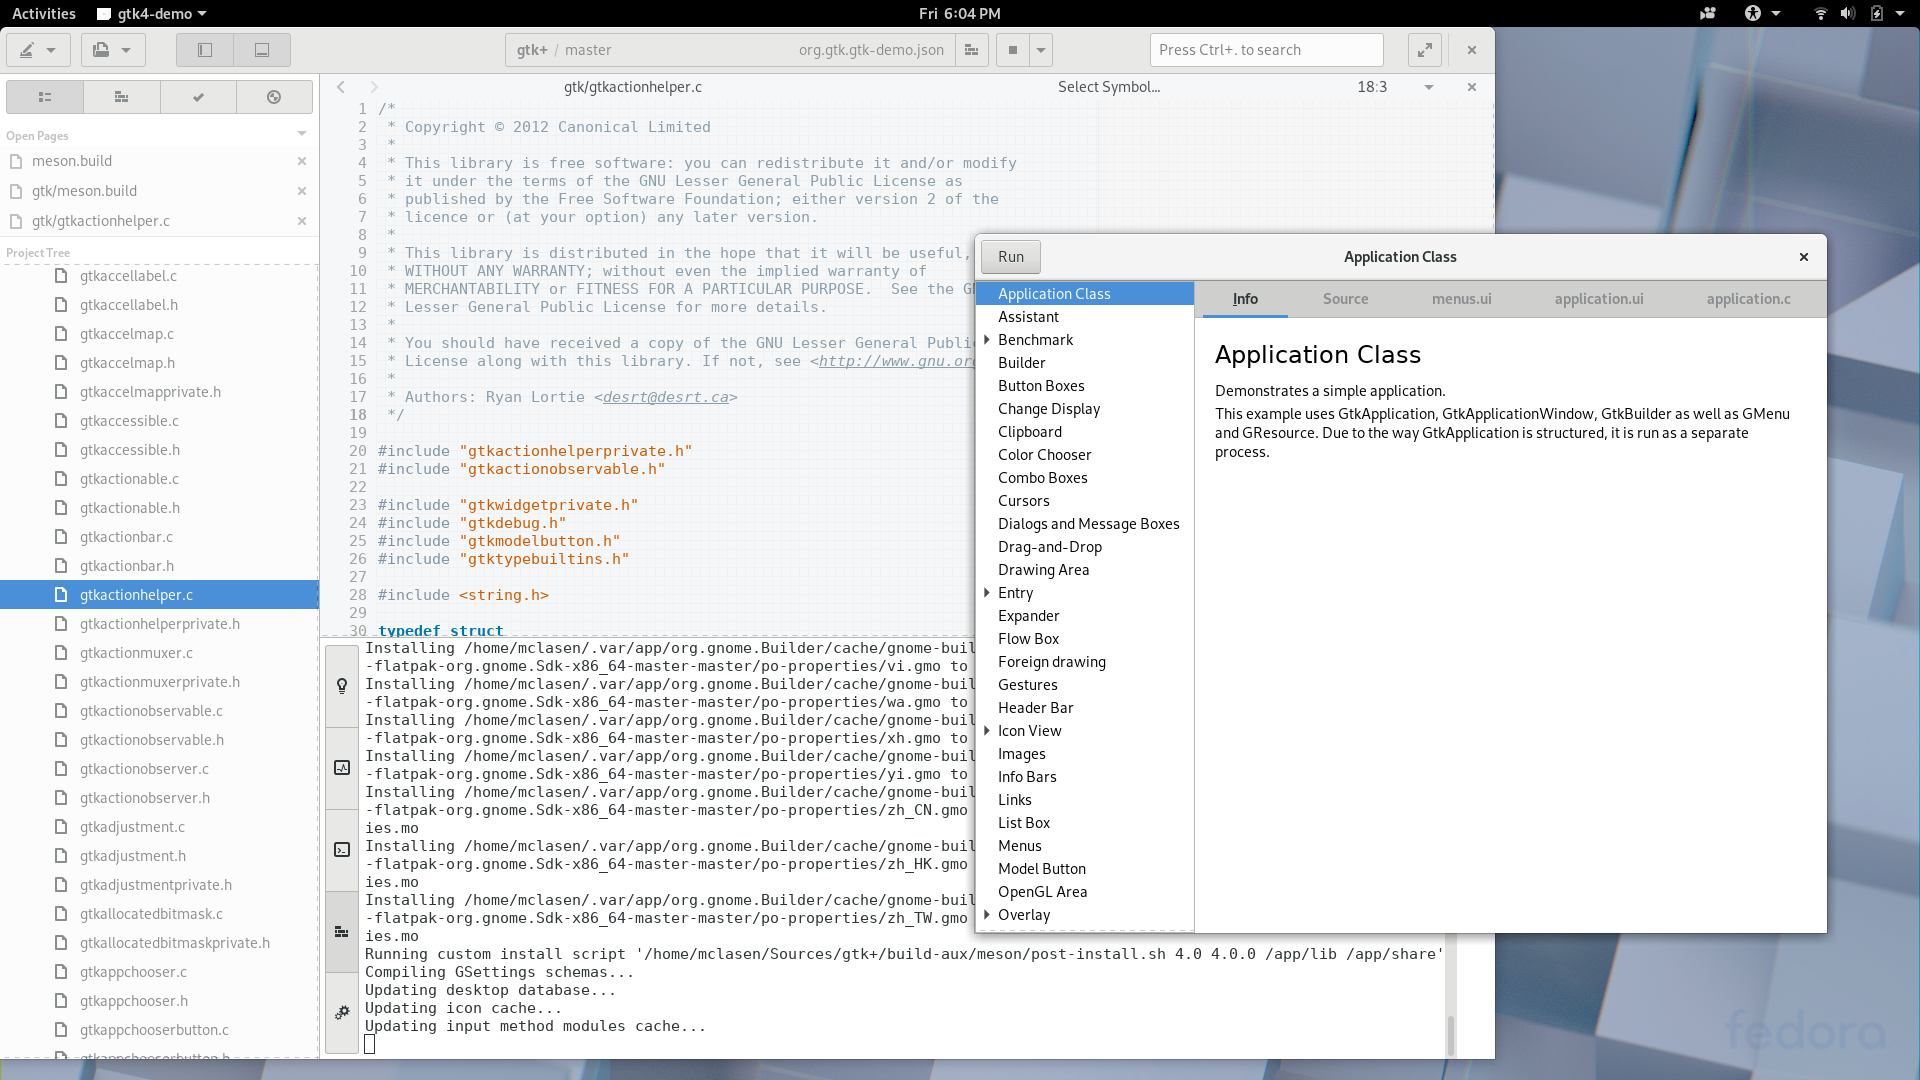1920x1080 pixels.
Task: Open the Select Symbol dropdown
Action: tap(1109, 87)
